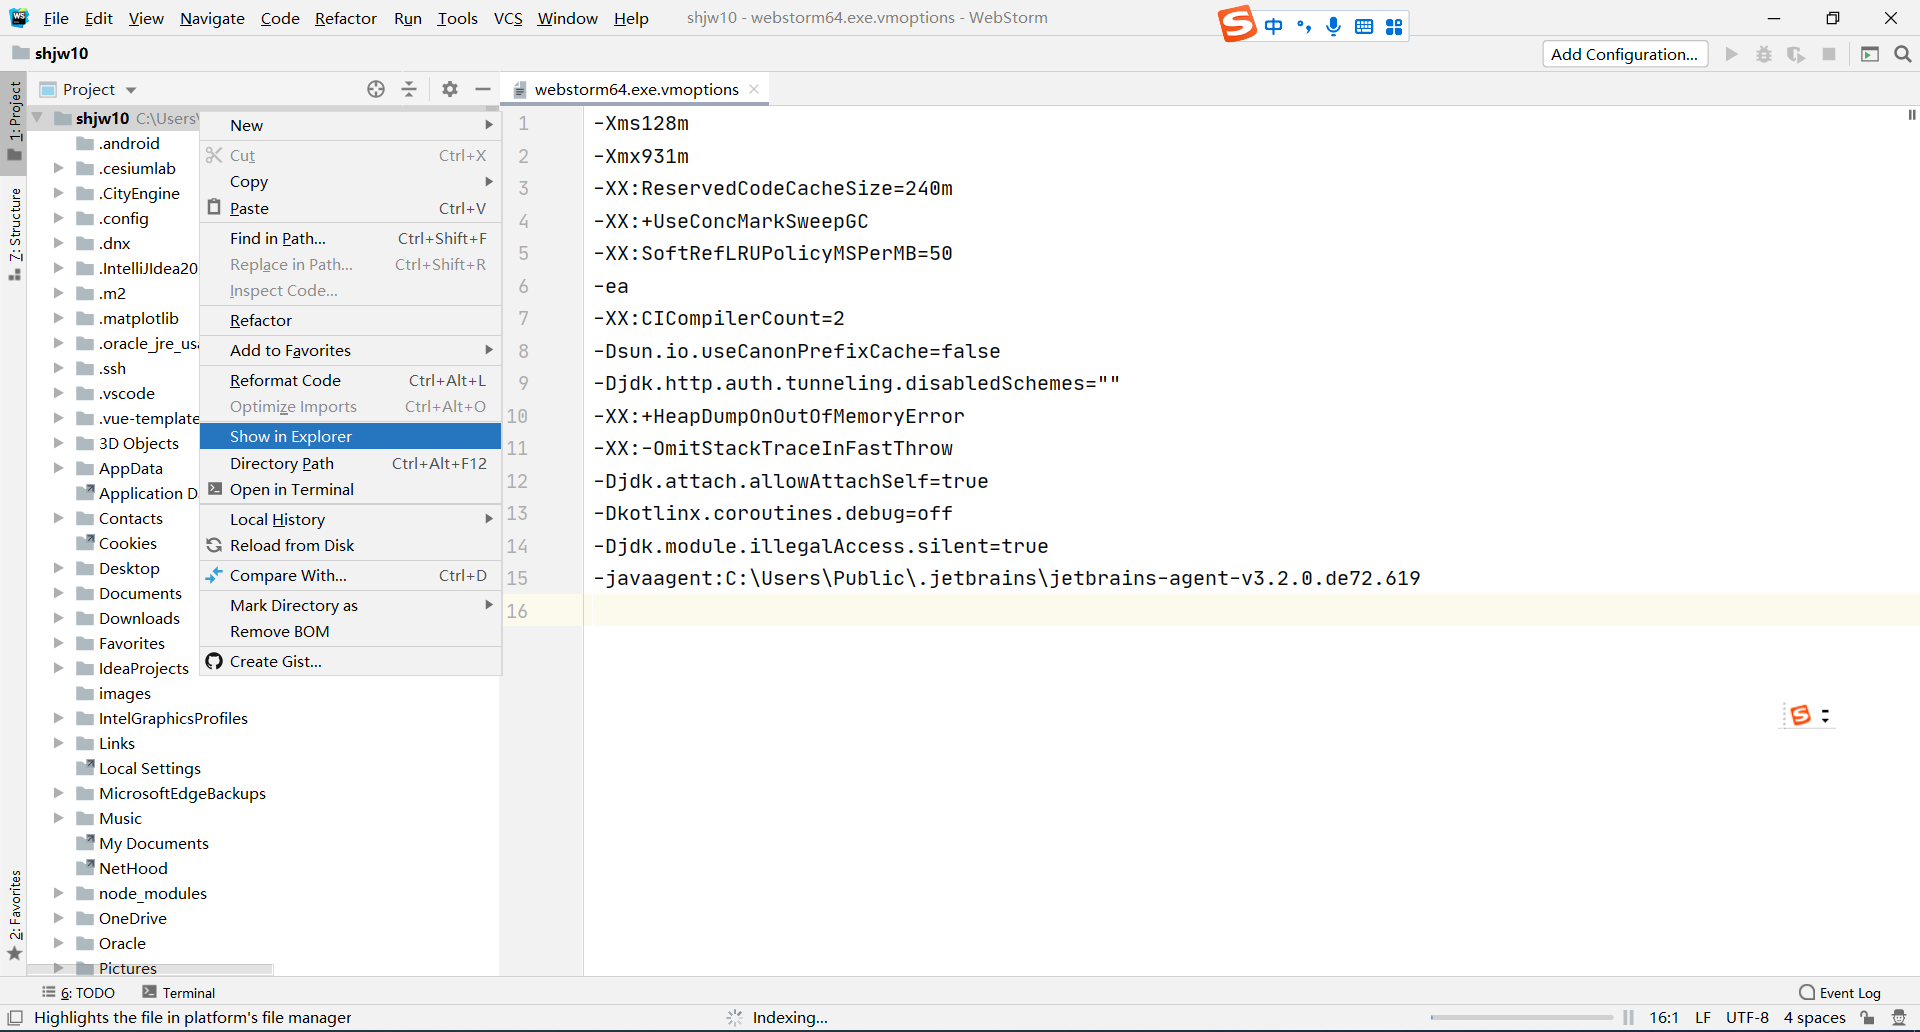This screenshot has width=1920, height=1032.
Task: Click the project tree horizontal scrollbar
Action: pos(150,968)
